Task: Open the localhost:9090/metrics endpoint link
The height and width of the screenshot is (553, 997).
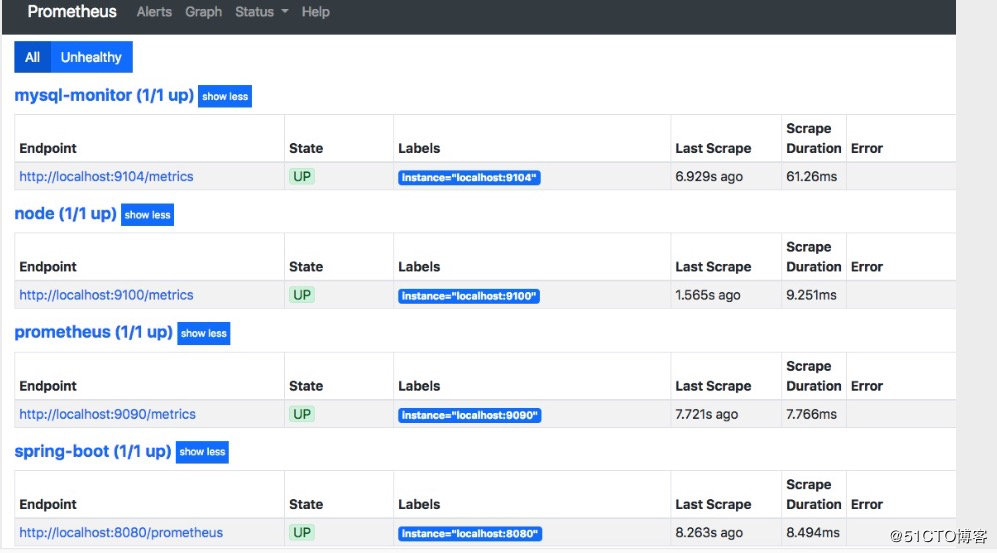Action: pos(107,414)
